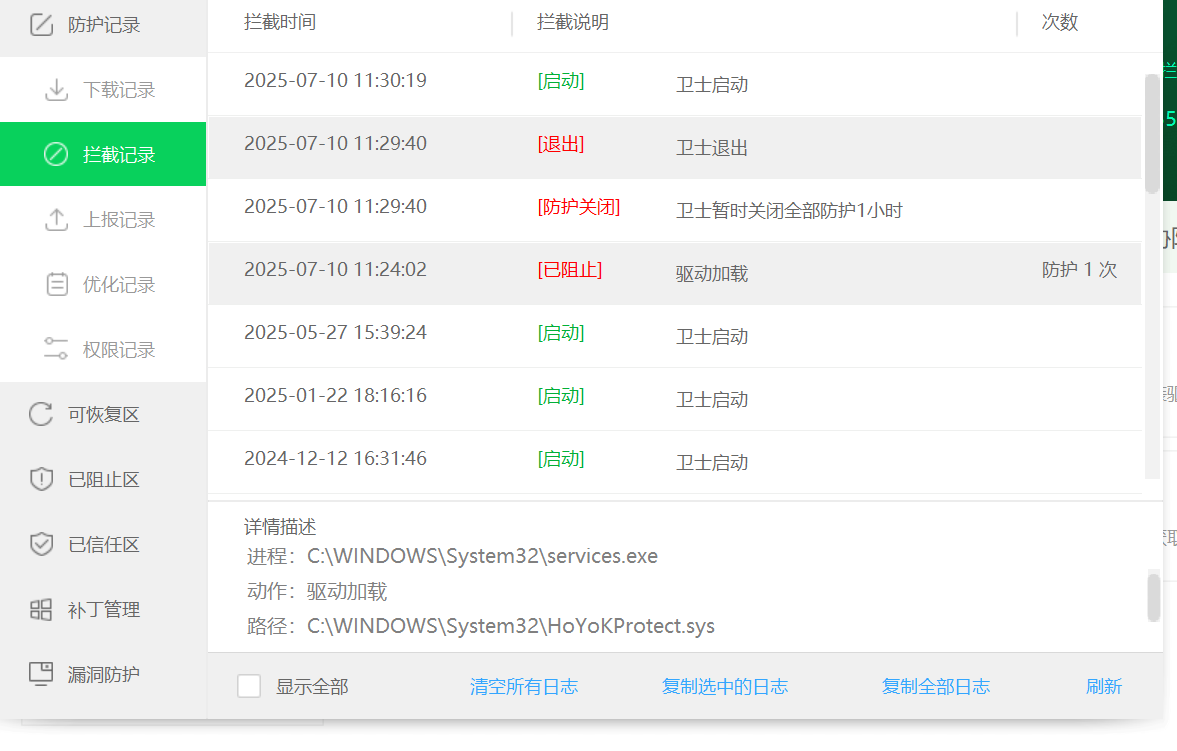Select the 拦截记录 sidebar tab
This screenshot has width=1177, height=751.
[x=103, y=155]
